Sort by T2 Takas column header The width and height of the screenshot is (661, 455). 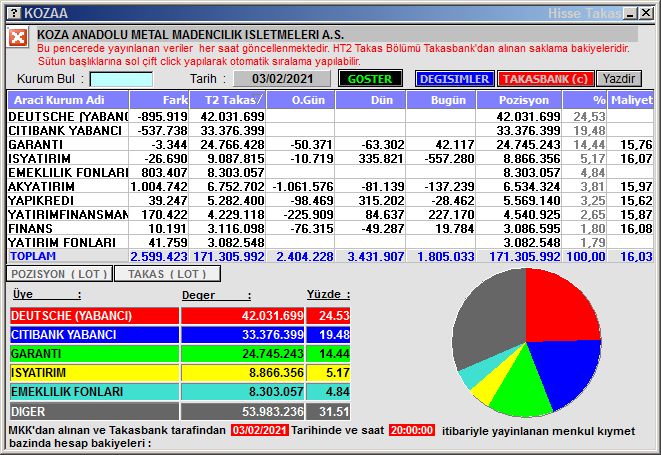(228, 100)
